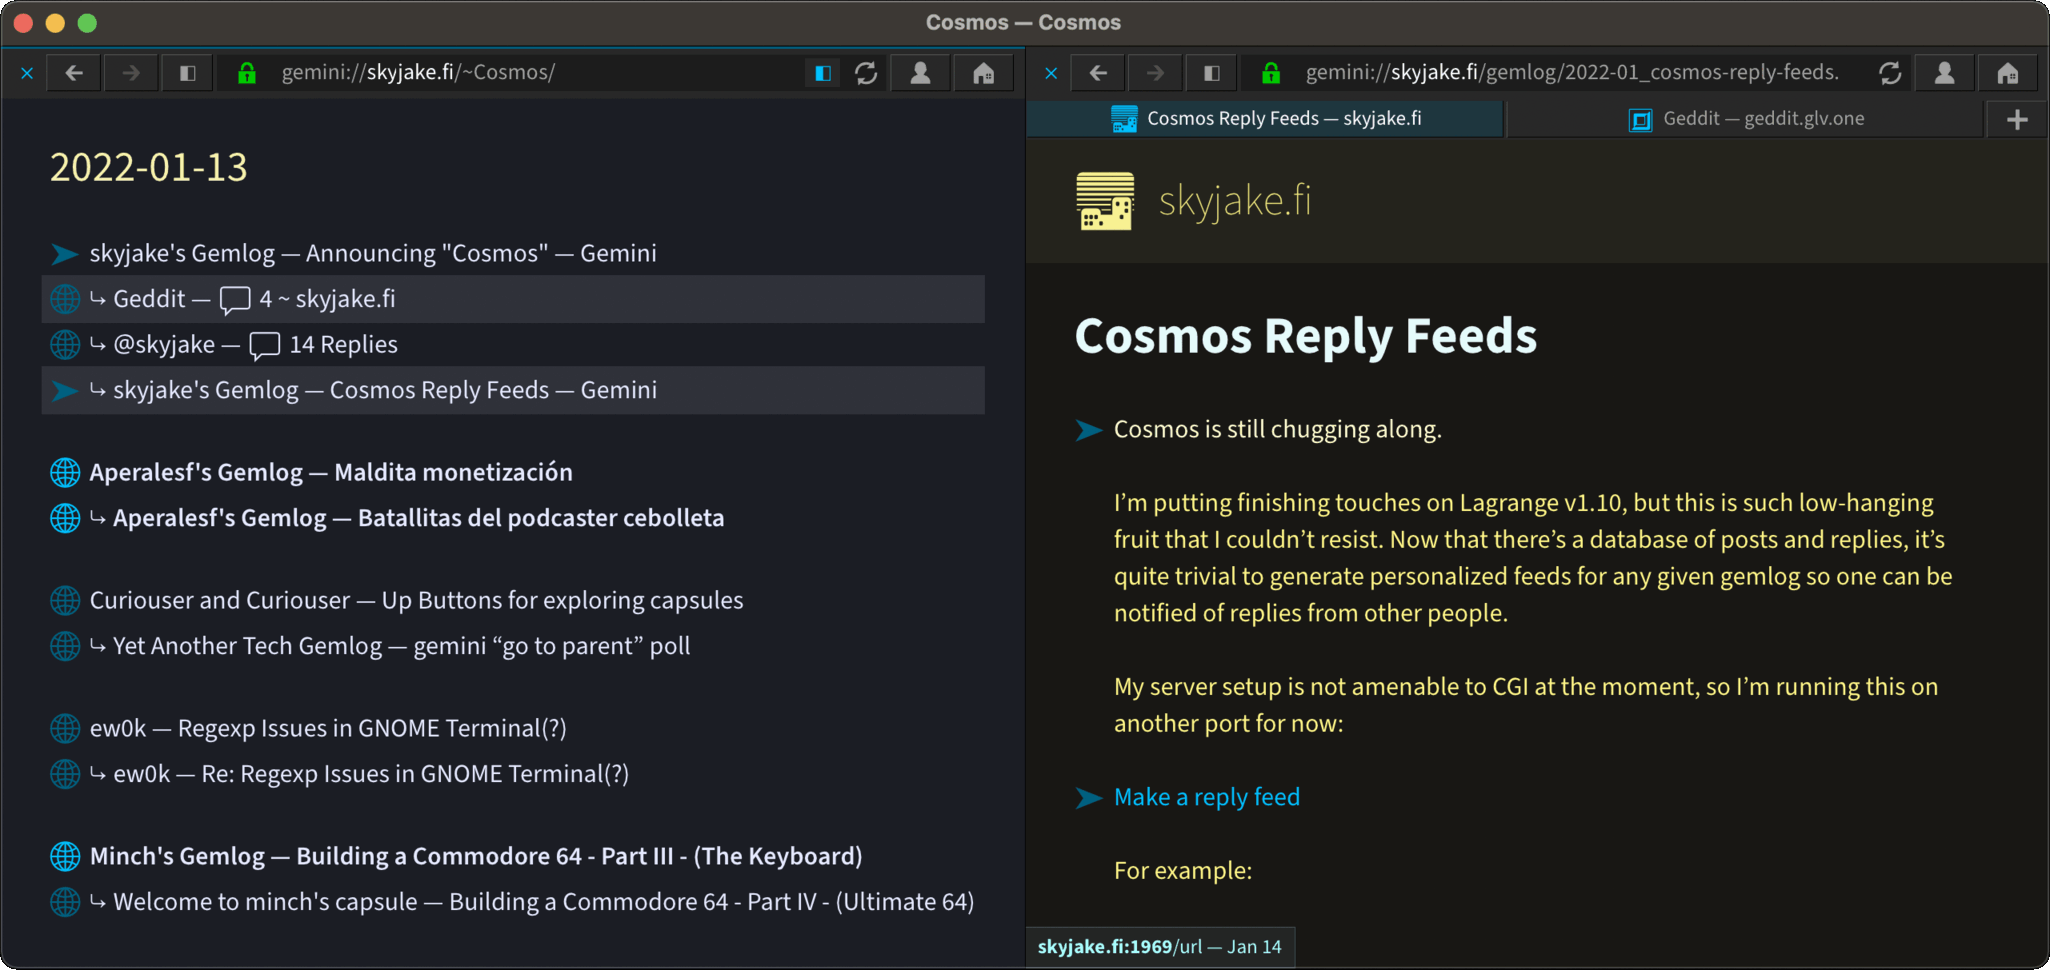The height and width of the screenshot is (970, 2050).
Task: Open Curiouser and Curiouser Up Buttons link
Action: 416,600
